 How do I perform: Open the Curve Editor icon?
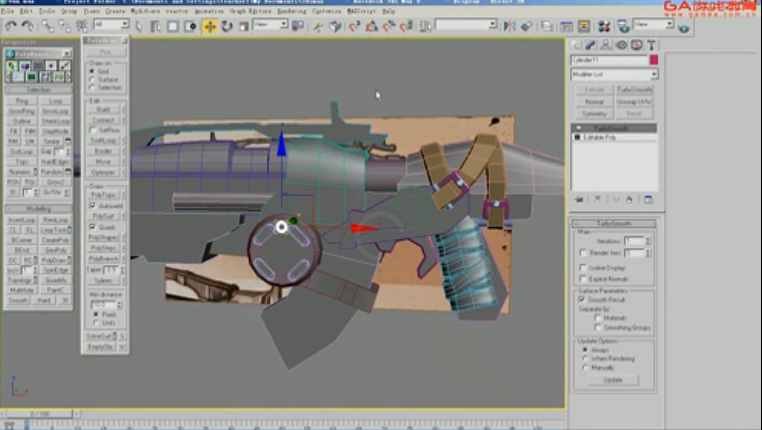567,26
